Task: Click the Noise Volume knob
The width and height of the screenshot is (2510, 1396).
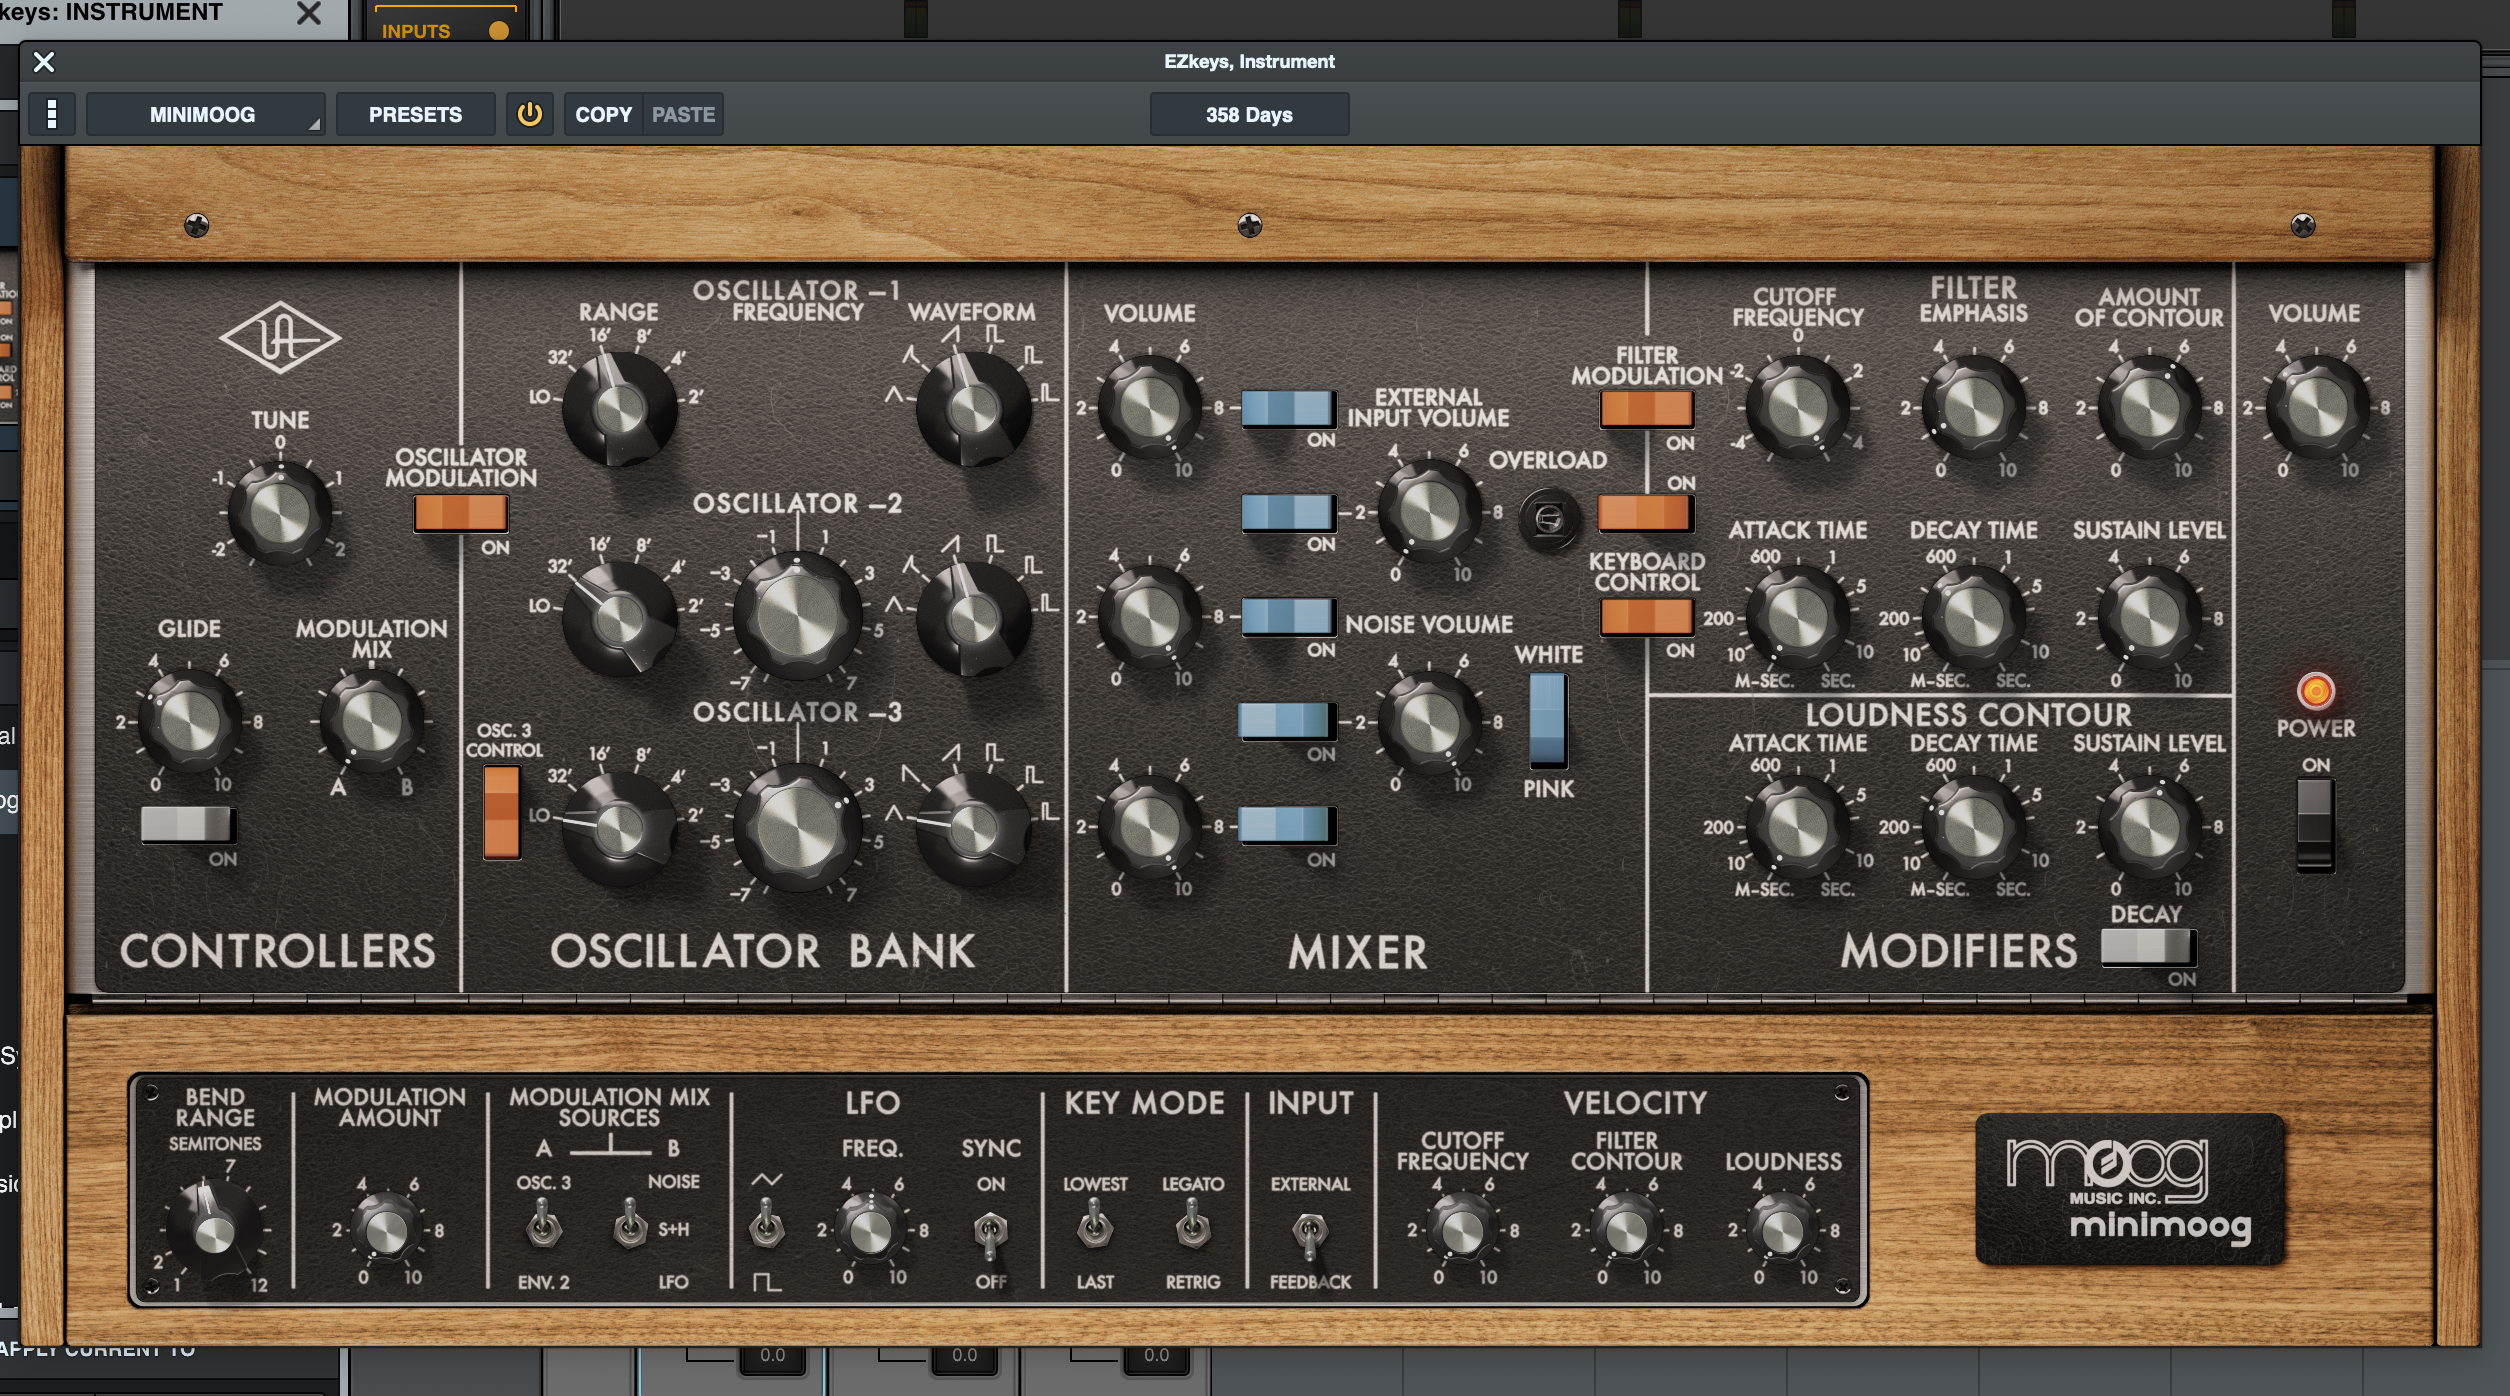Action: point(1429,721)
